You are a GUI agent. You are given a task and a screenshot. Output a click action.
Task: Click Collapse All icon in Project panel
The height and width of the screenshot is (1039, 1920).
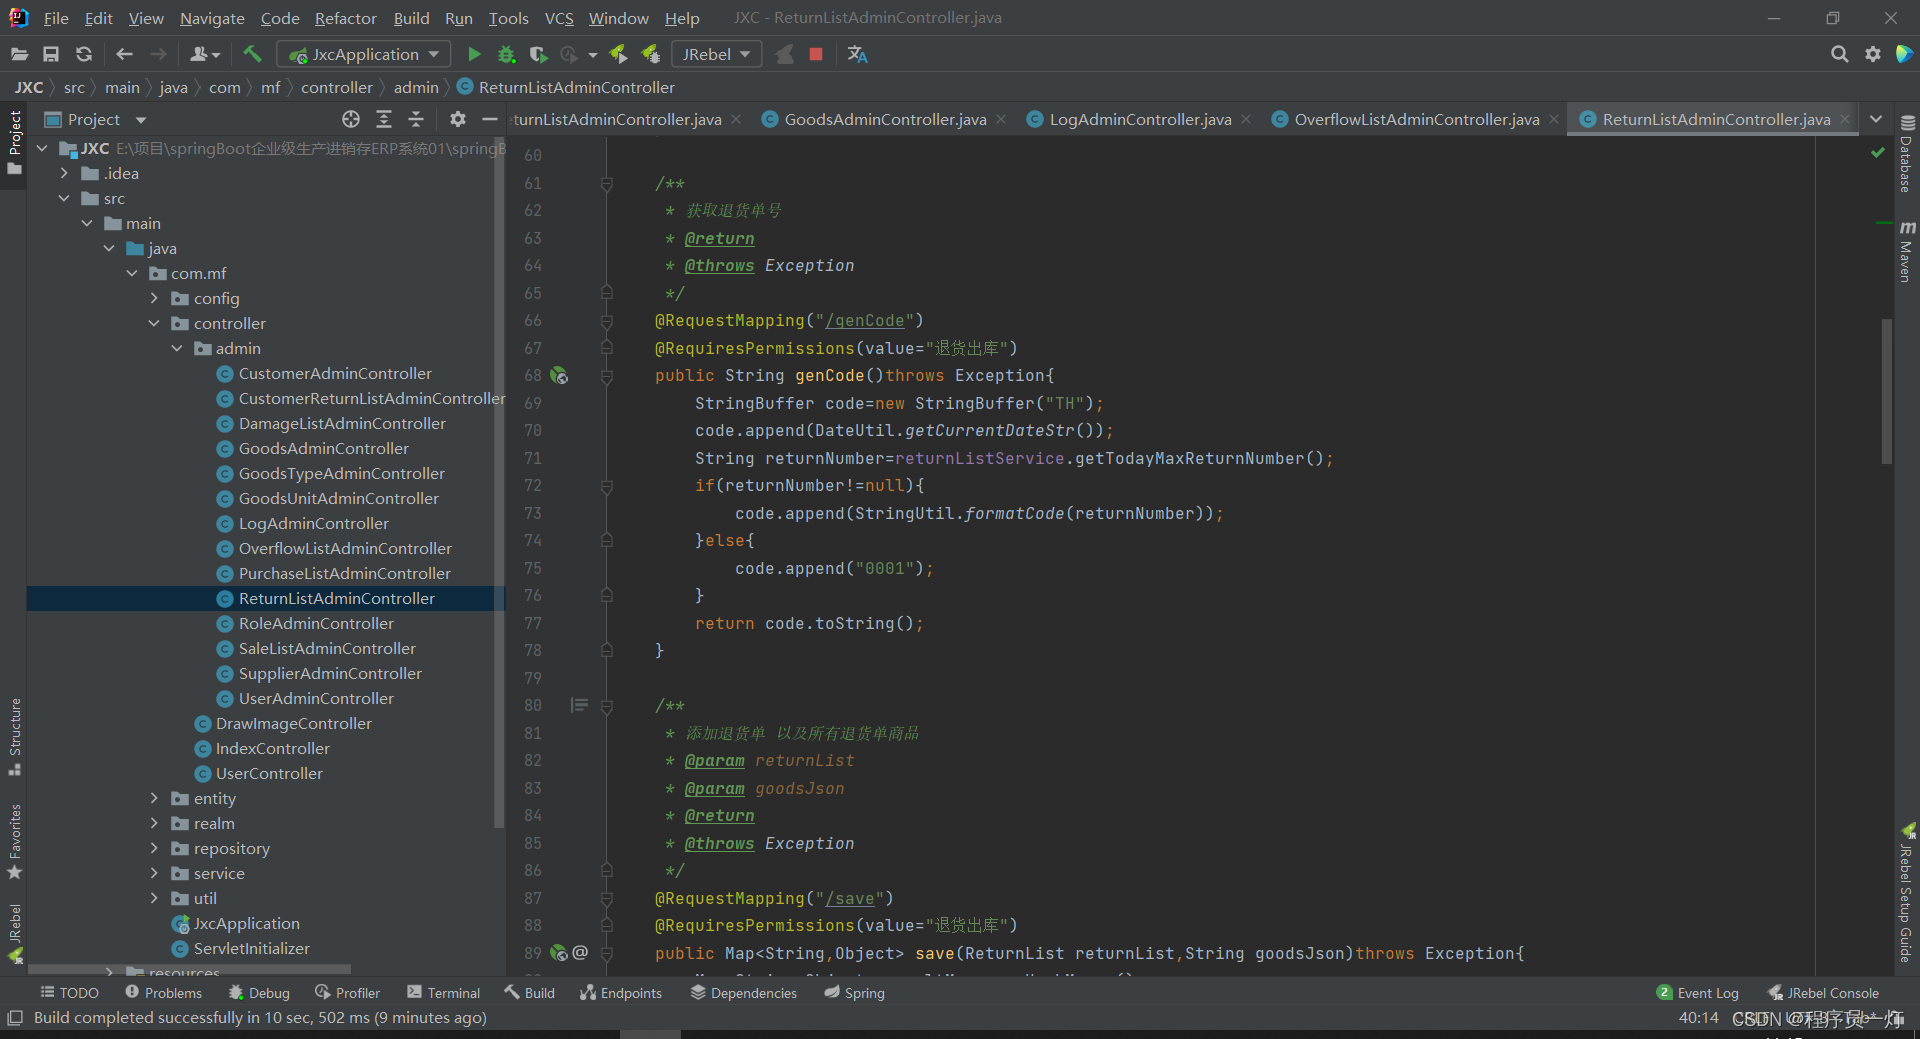[416, 119]
